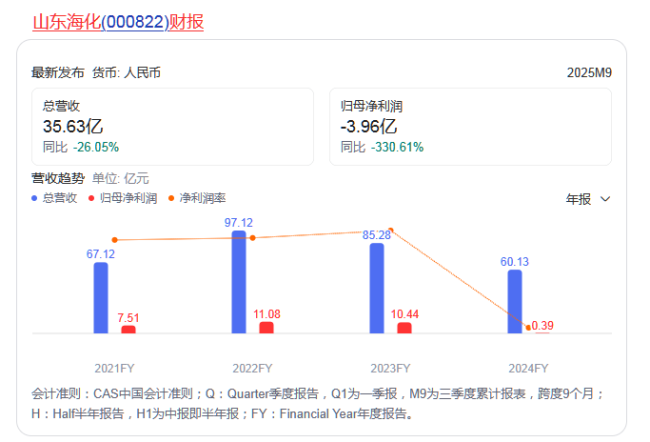The width and height of the screenshot is (650, 442).
Task: Select the 2021FY red profit bar 7.51
Action: coord(129,329)
